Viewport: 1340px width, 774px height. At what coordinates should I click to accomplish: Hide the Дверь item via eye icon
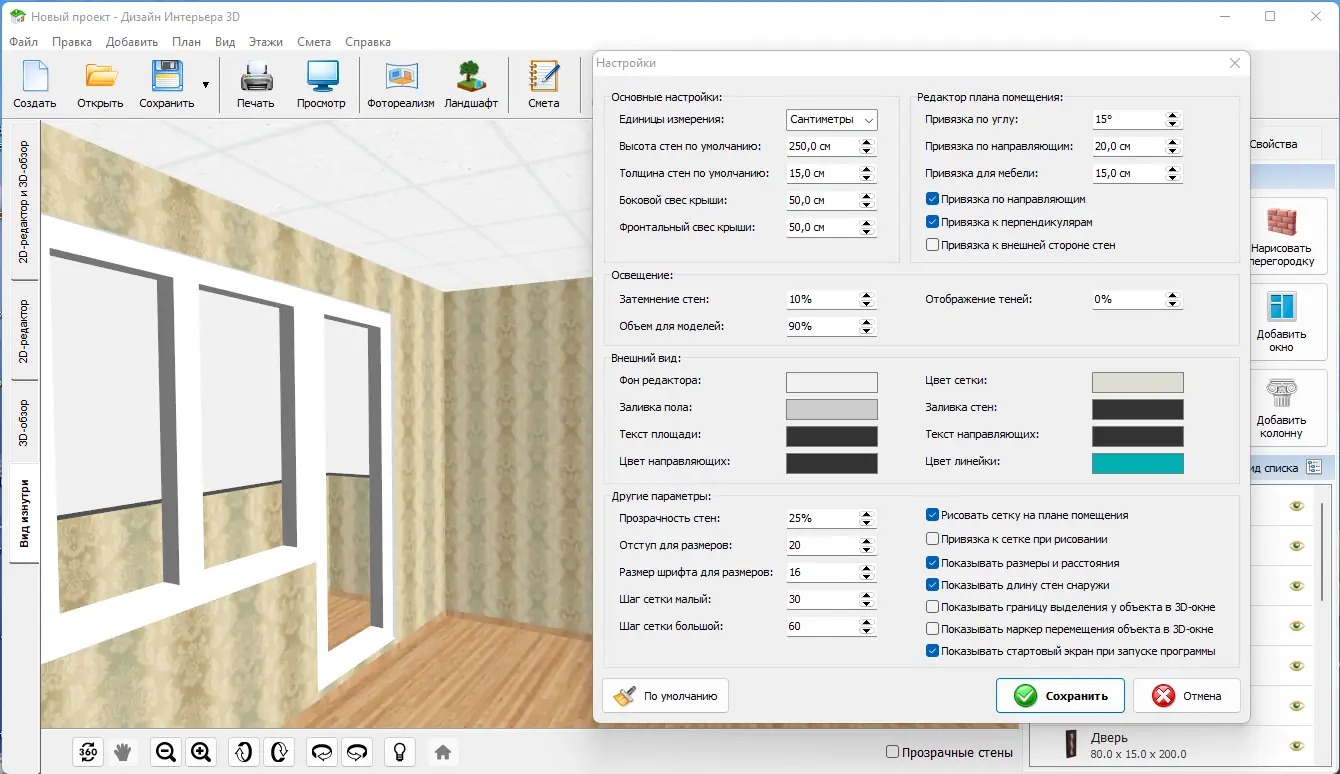[1297, 745]
